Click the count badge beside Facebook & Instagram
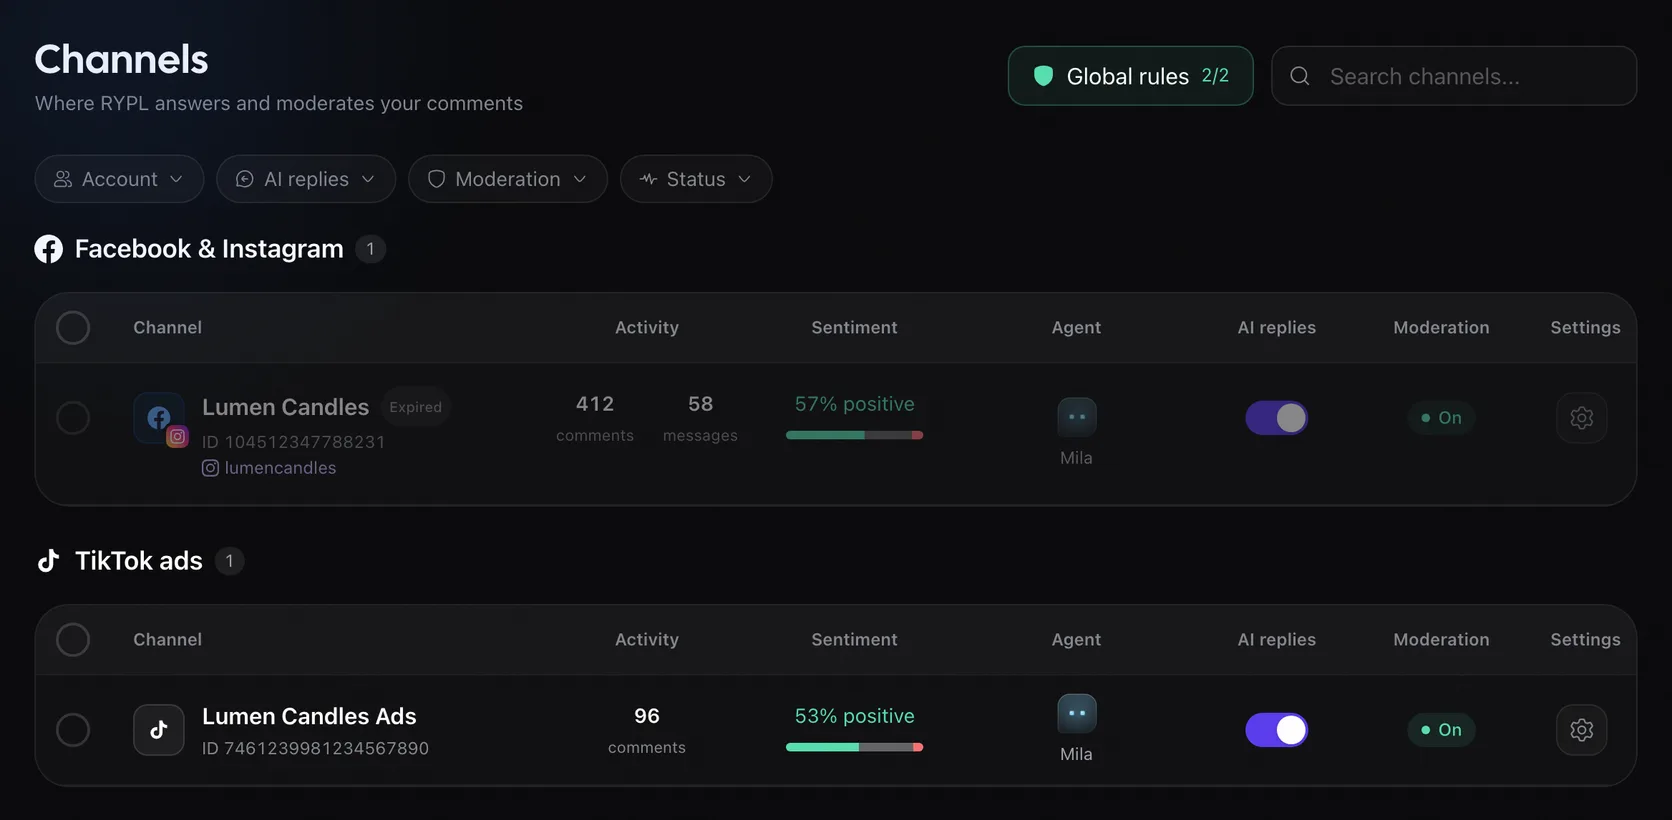Image resolution: width=1672 pixels, height=820 pixels. tap(371, 249)
